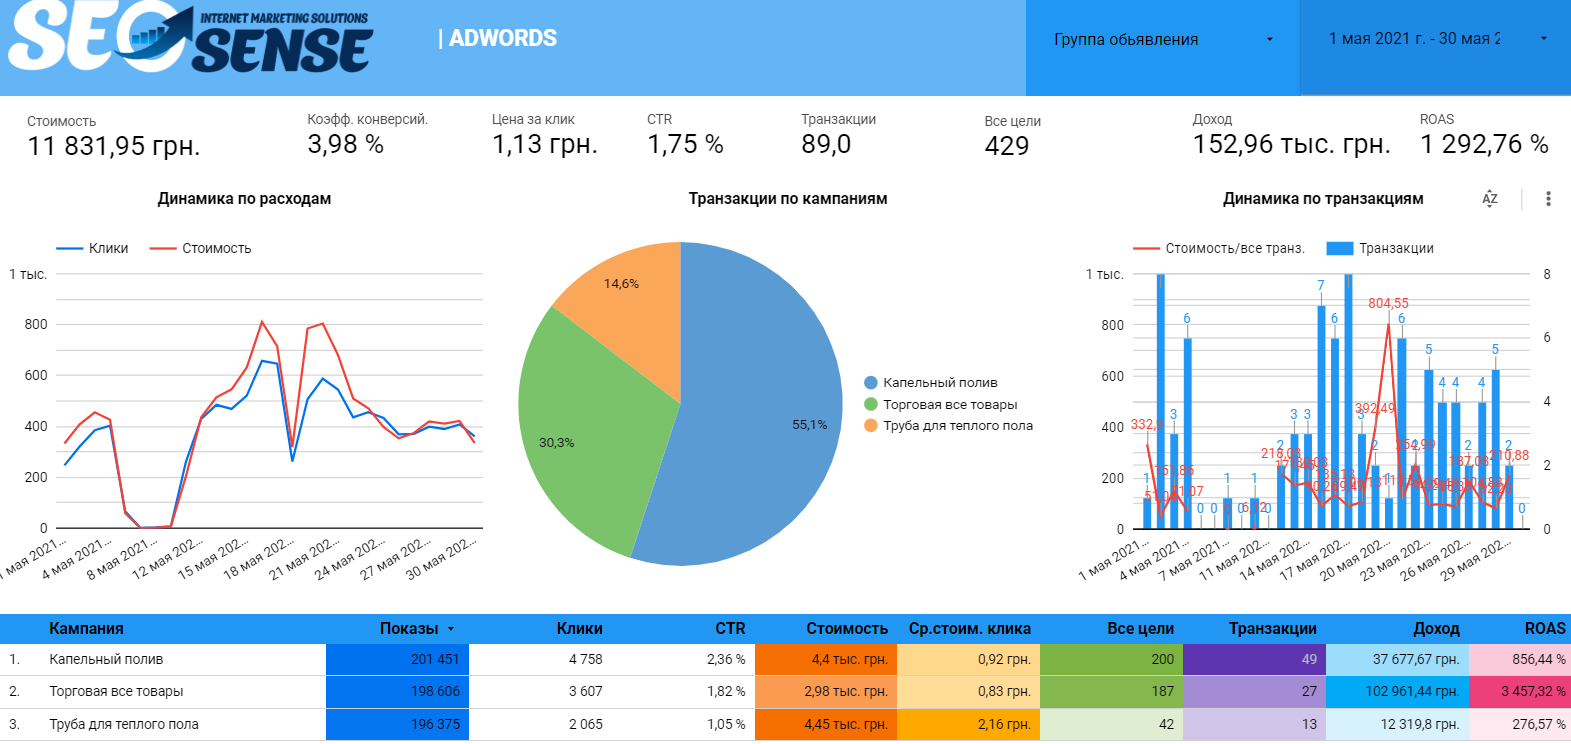
Task: Sort table by ROAS column header
Action: pos(1545,628)
